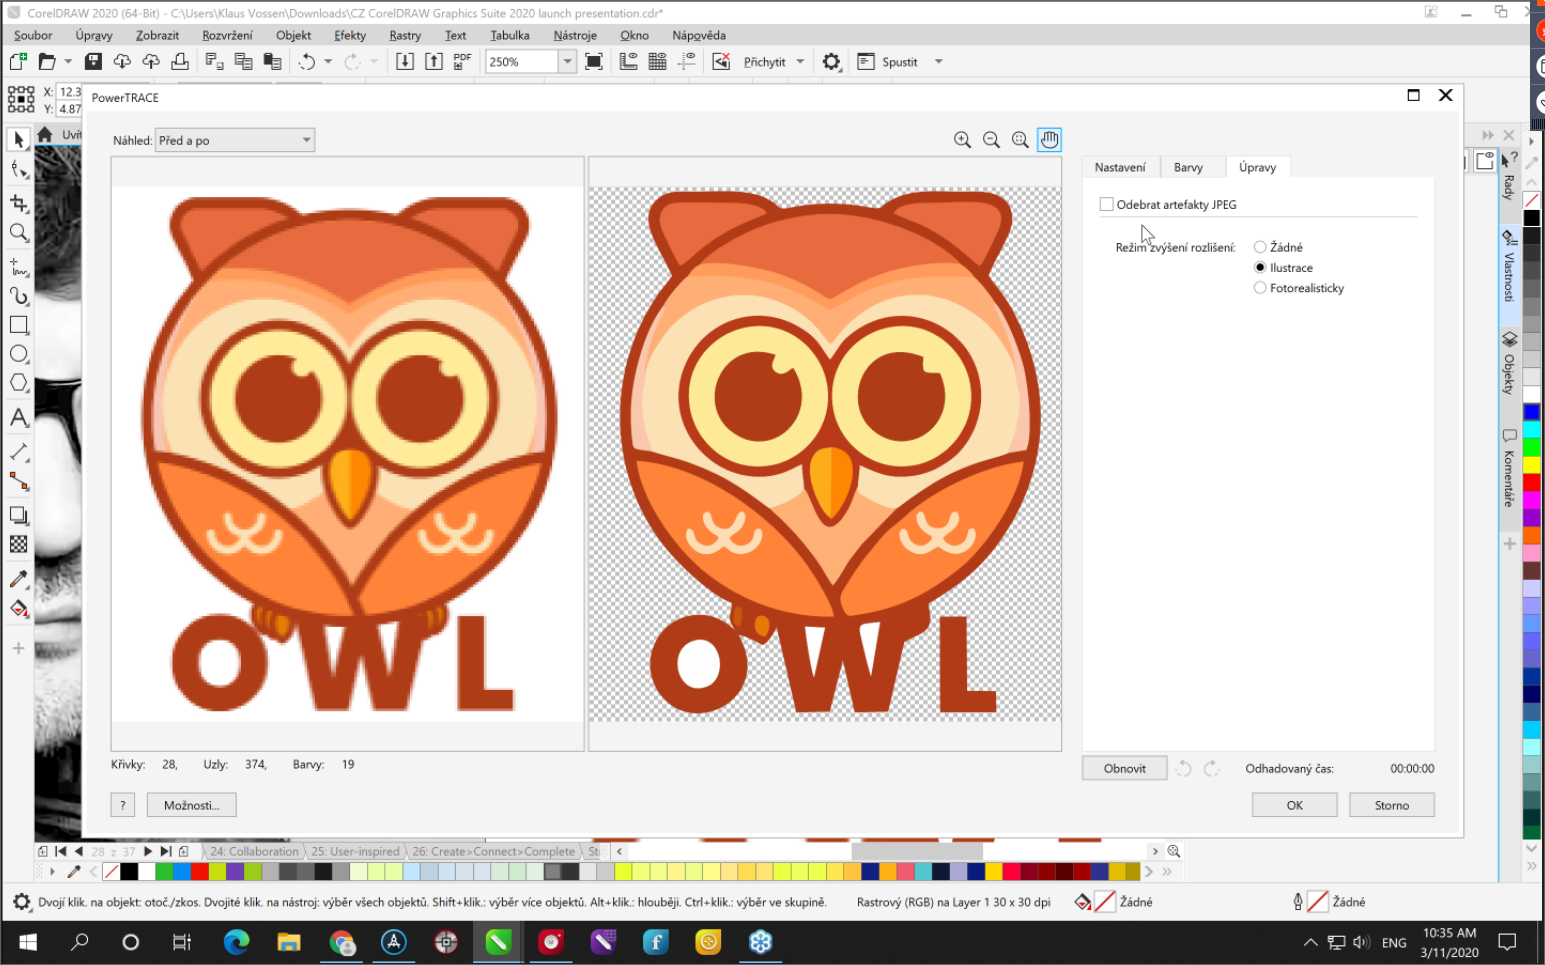
Task: Choose the Fotorealisticky radio option
Action: [1260, 288]
